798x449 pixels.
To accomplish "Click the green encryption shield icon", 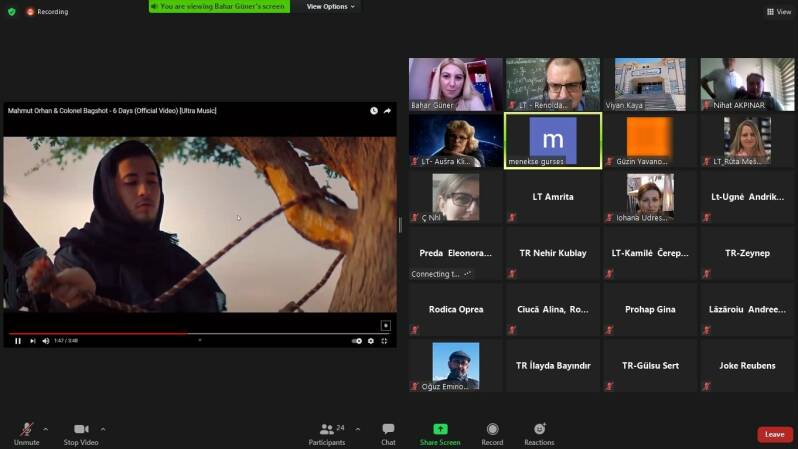I will click(x=12, y=11).
